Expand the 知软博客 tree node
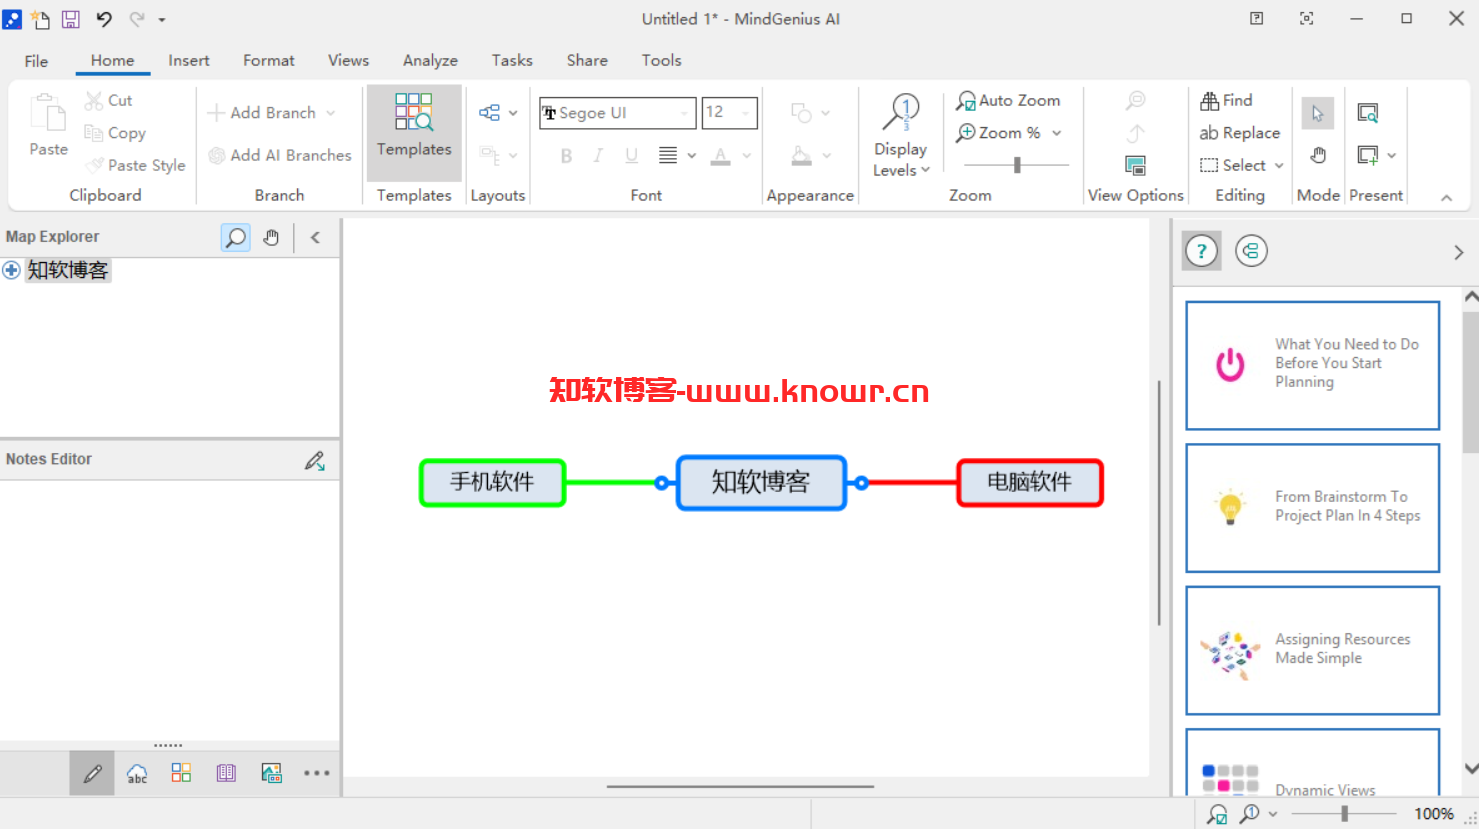This screenshot has height=829, width=1479. tap(11, 270)
